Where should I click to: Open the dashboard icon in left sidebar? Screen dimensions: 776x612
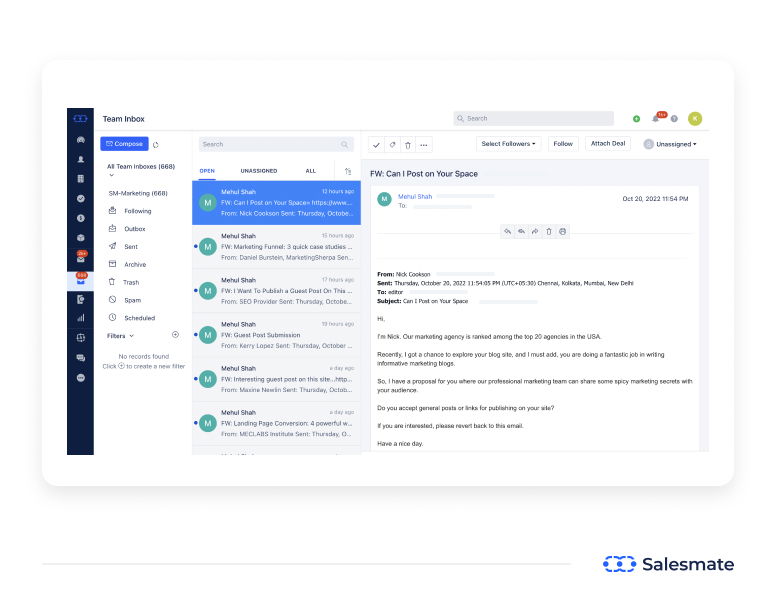pyautogui.click(x=81, y=140)
